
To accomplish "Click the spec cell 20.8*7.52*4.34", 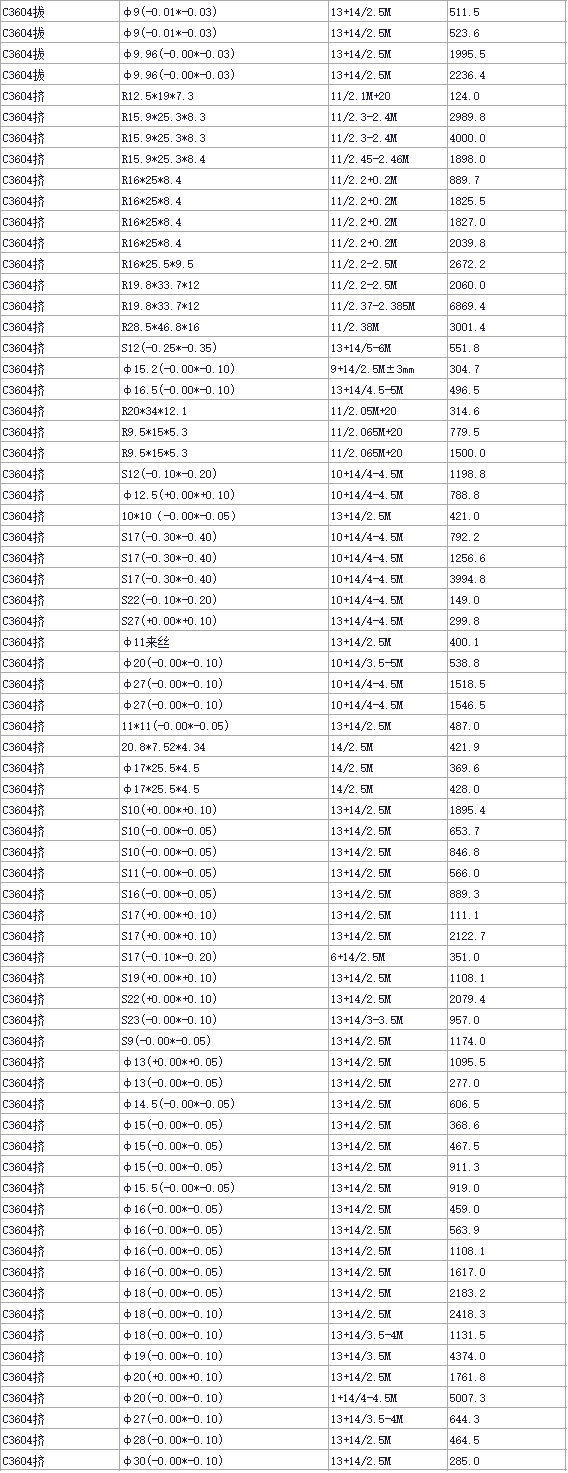I will pyautogui.click(x=222, y=747).
